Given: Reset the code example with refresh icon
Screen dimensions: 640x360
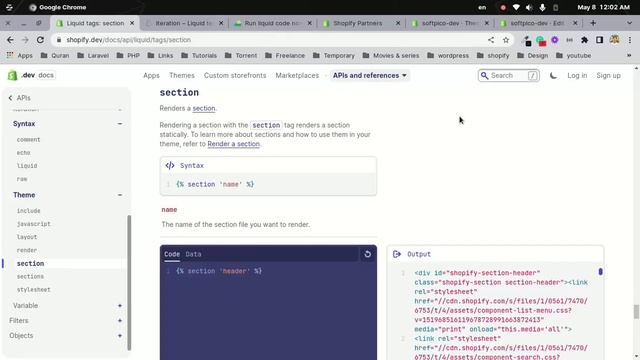Looking at the screenshot, I should point(367,254).
